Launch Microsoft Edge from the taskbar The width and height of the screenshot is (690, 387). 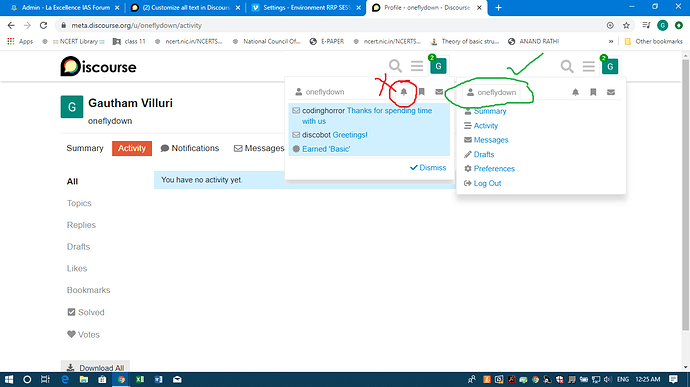tap(65, 380)
